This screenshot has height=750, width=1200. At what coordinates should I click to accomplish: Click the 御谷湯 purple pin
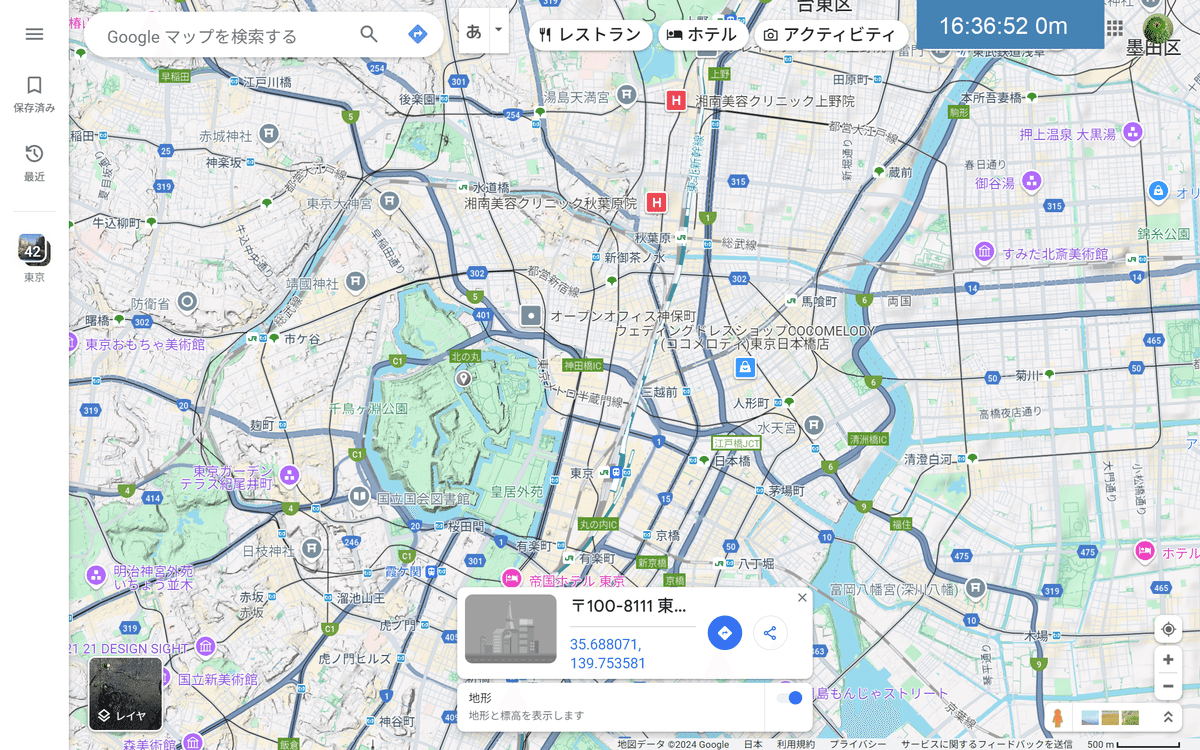point(1032,182)
